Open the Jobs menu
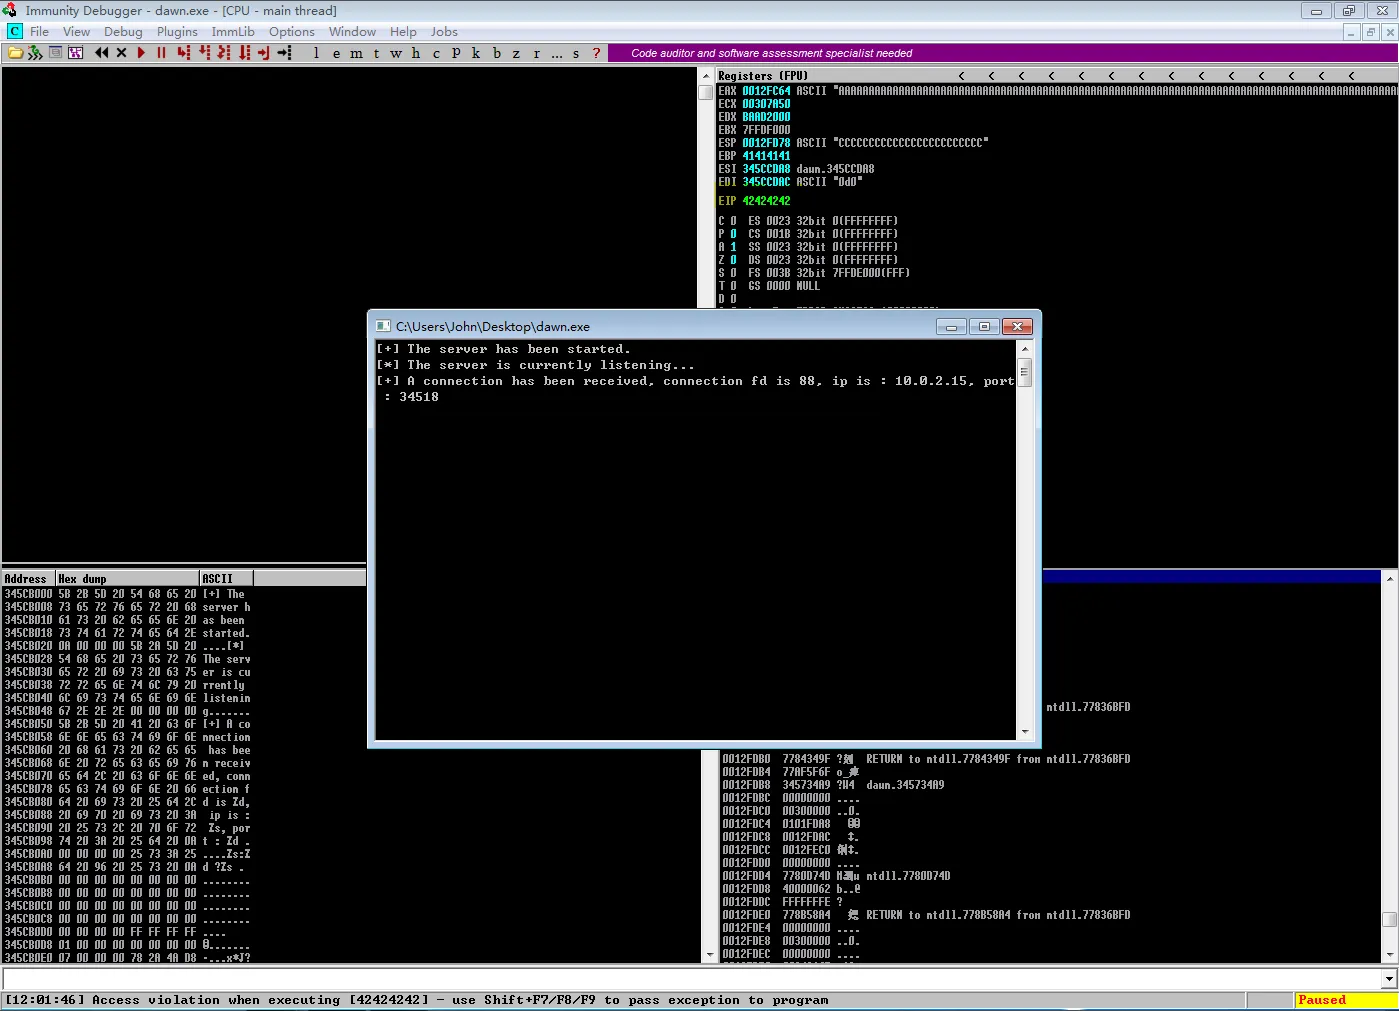Screen dimensions: 1399x1011 [x=444, y=32]
